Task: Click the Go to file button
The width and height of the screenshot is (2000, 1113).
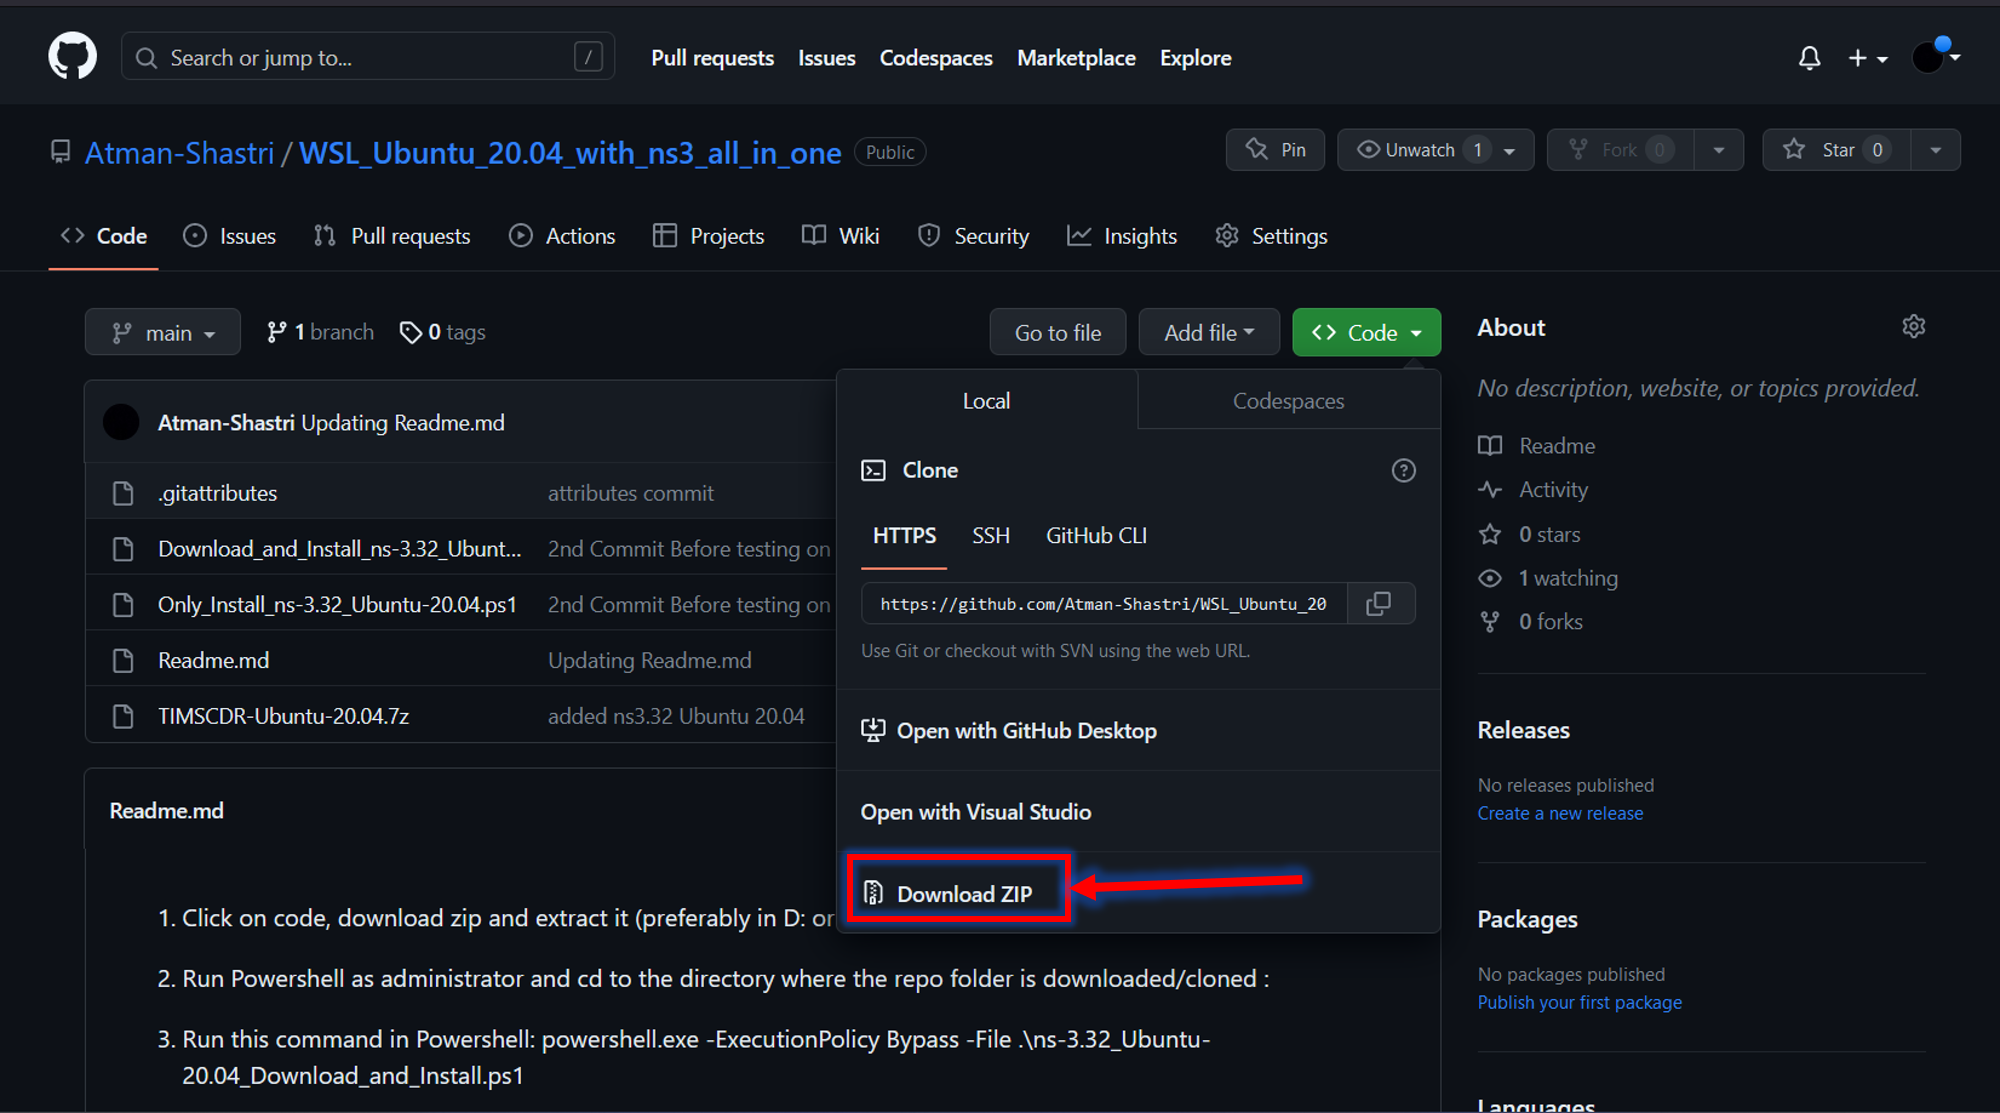Action: (1057, 331)
